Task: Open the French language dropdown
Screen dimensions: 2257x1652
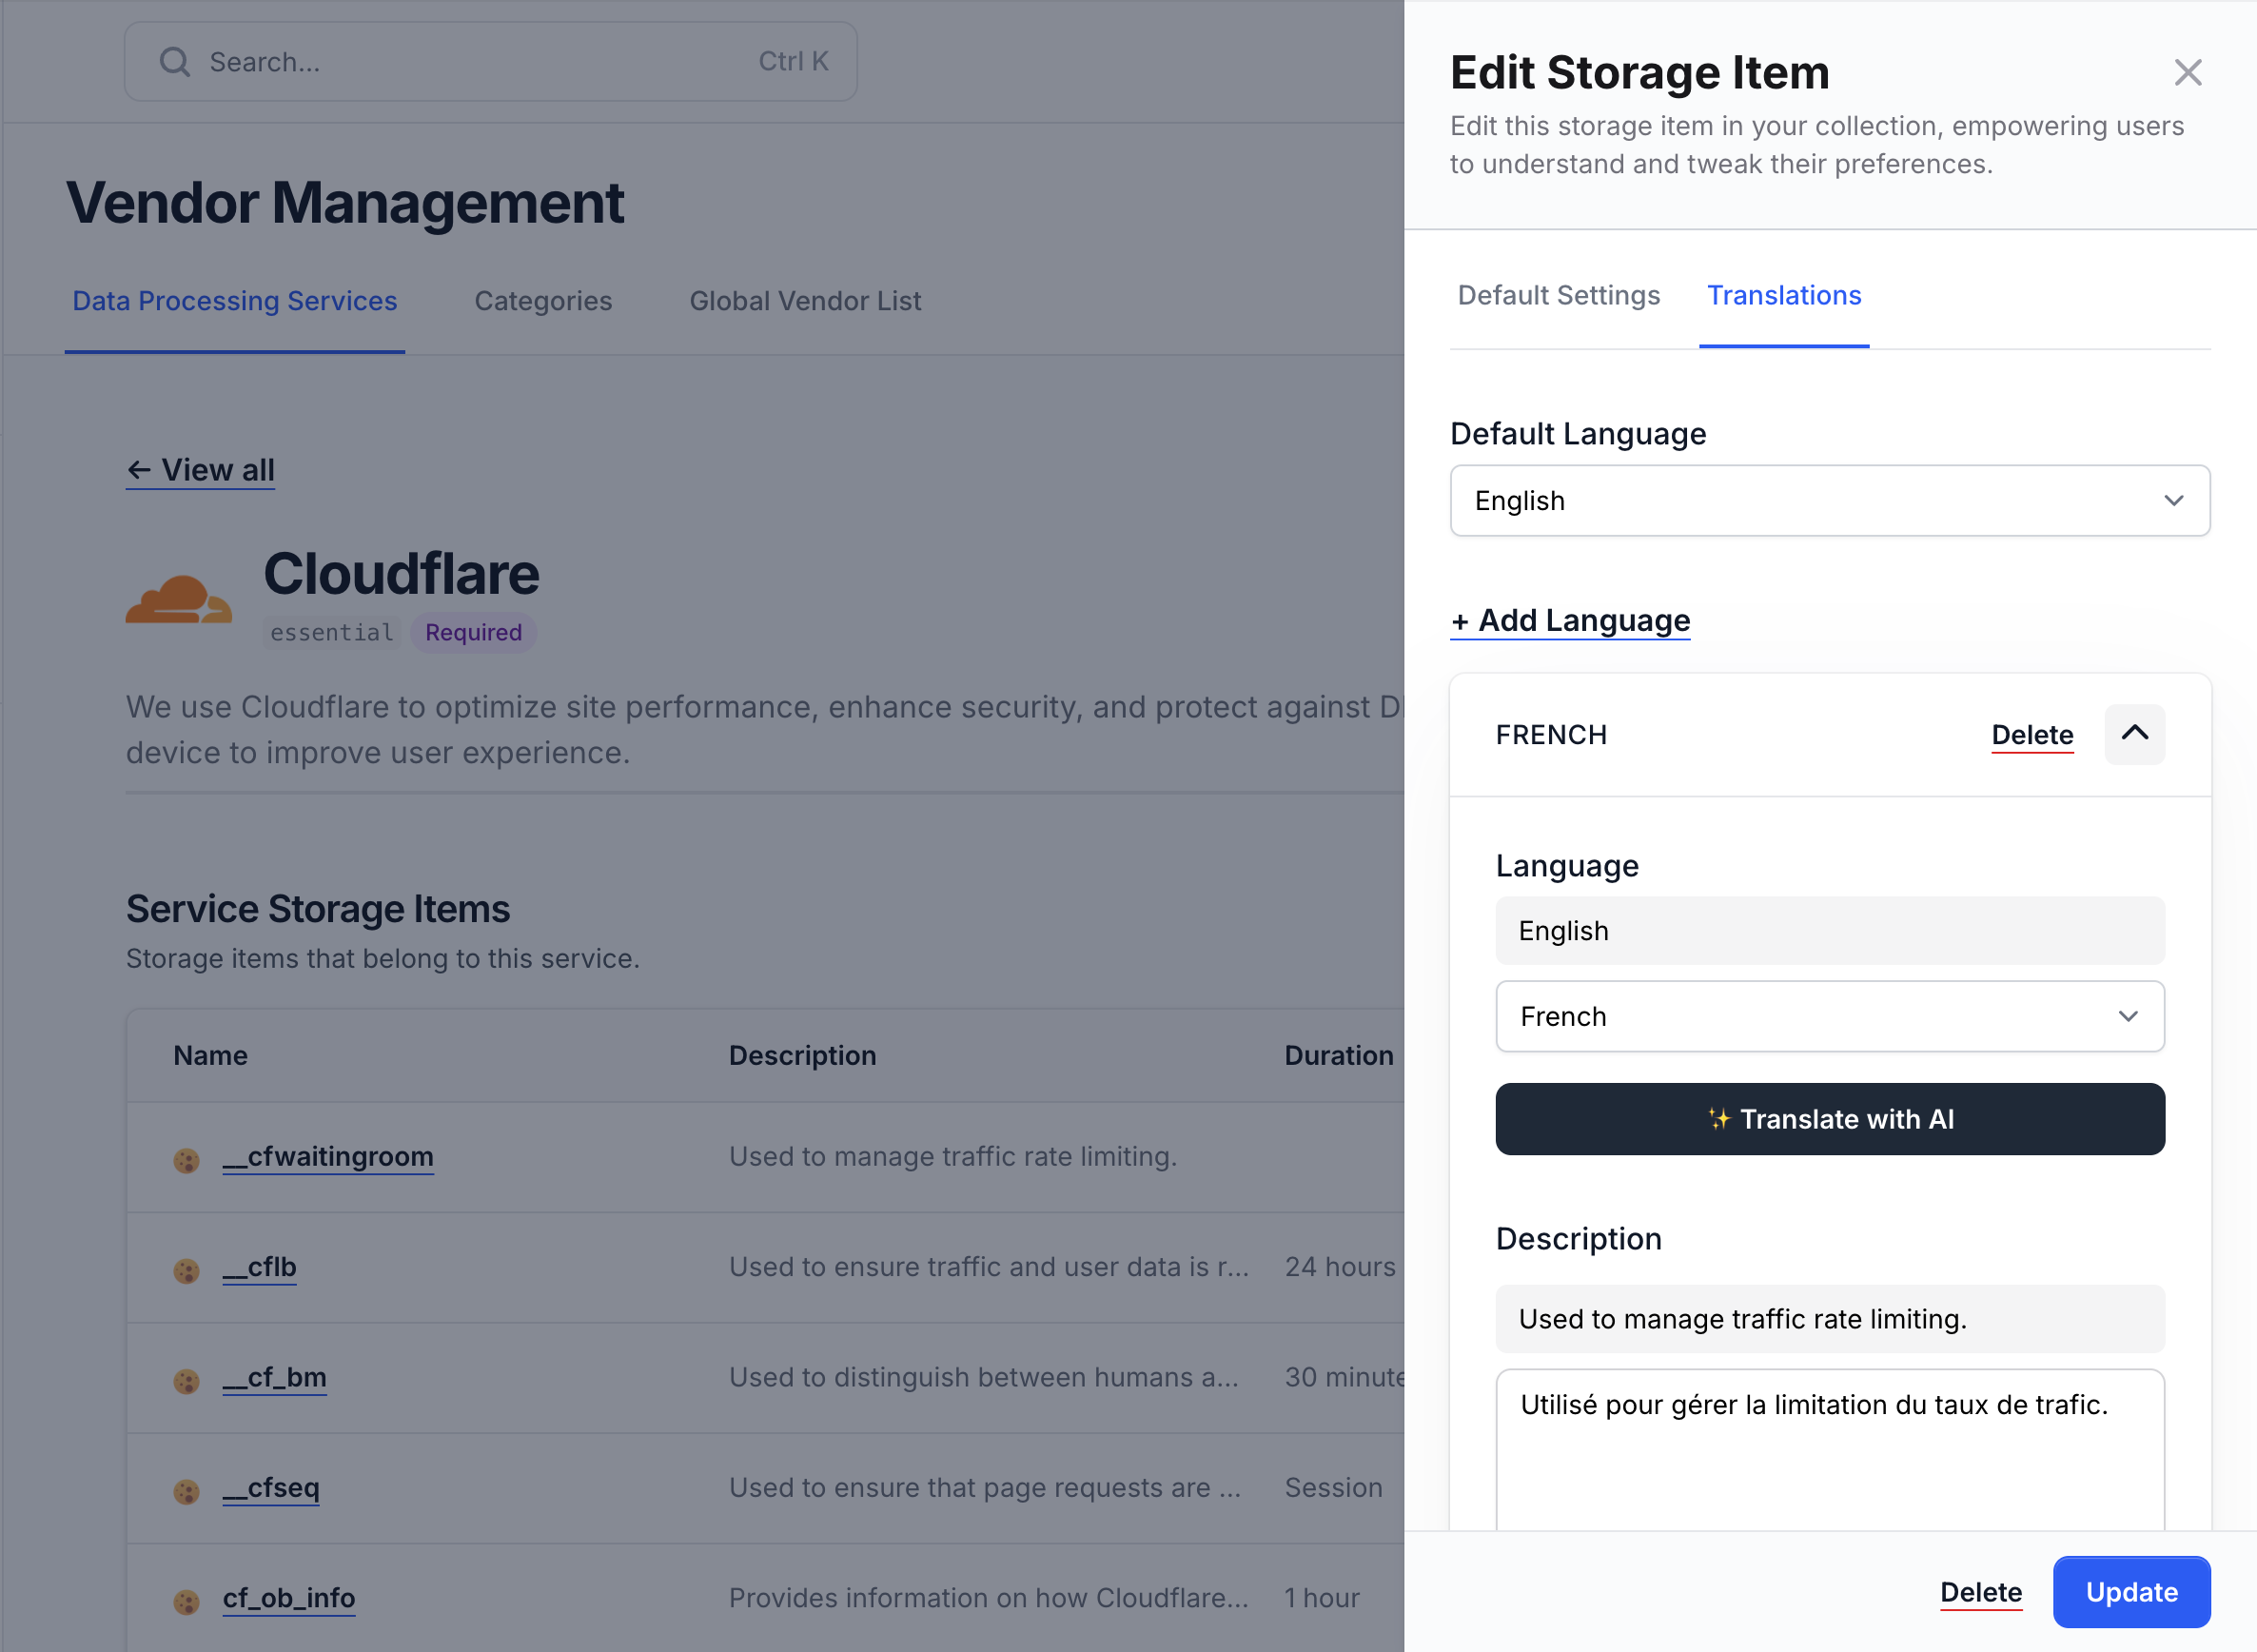Action: click(x=1829, y=1016)
